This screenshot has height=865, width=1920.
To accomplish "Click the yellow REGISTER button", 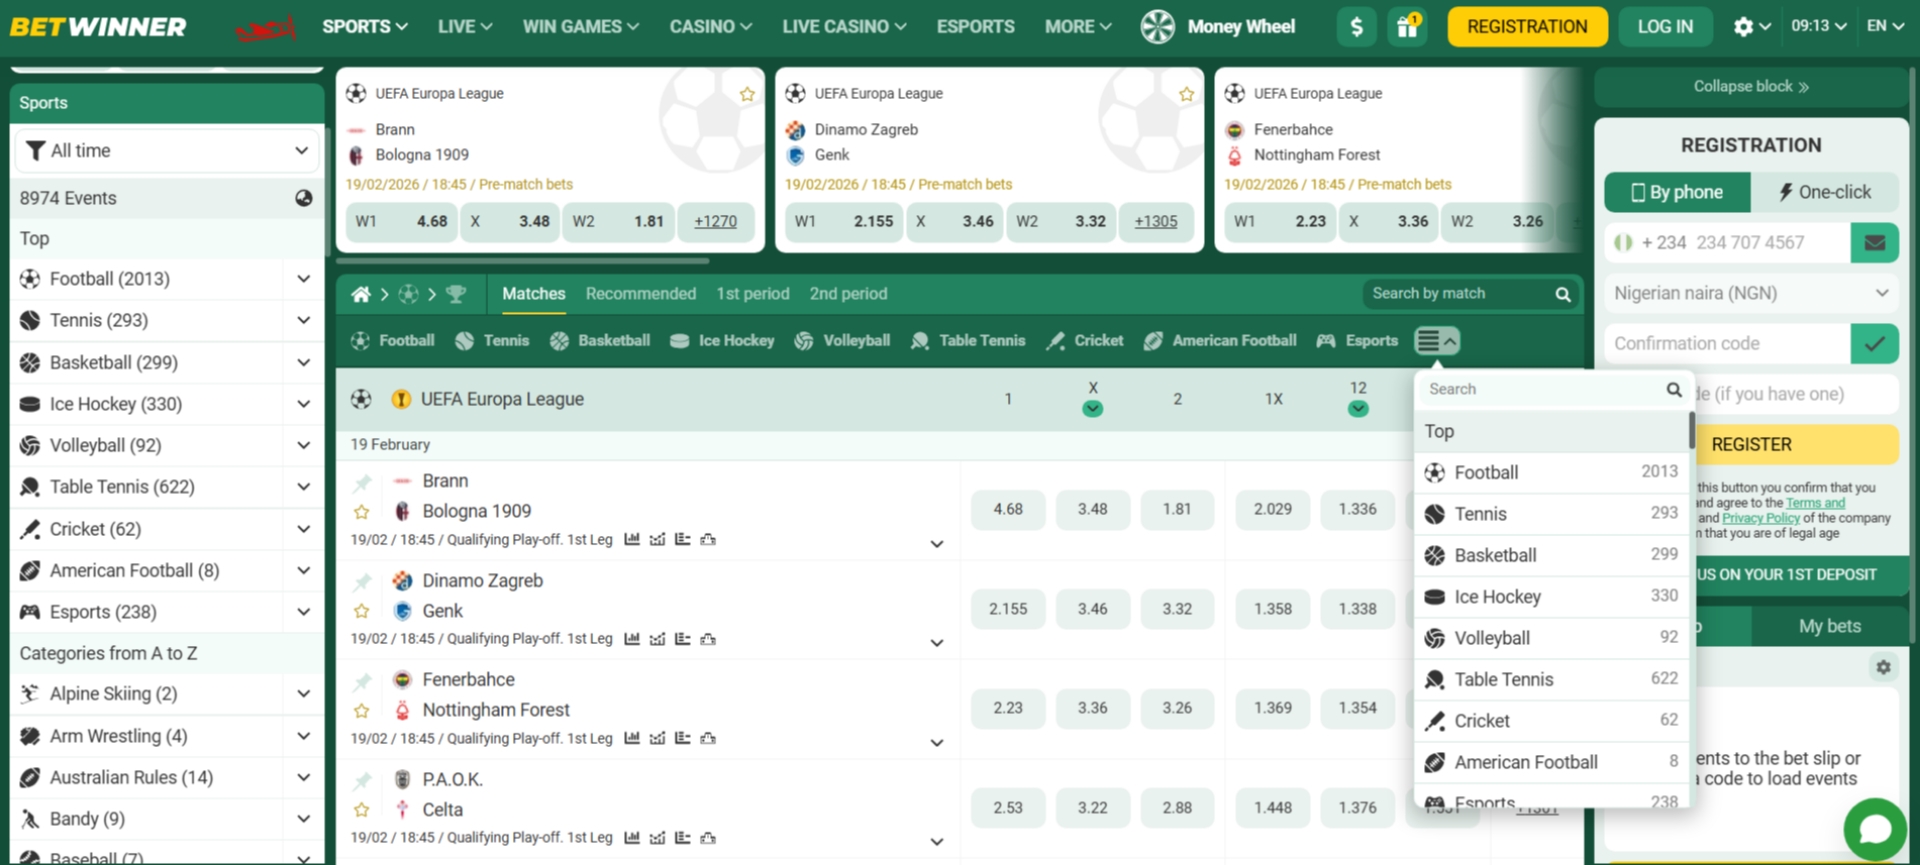I will (1751, 445).
